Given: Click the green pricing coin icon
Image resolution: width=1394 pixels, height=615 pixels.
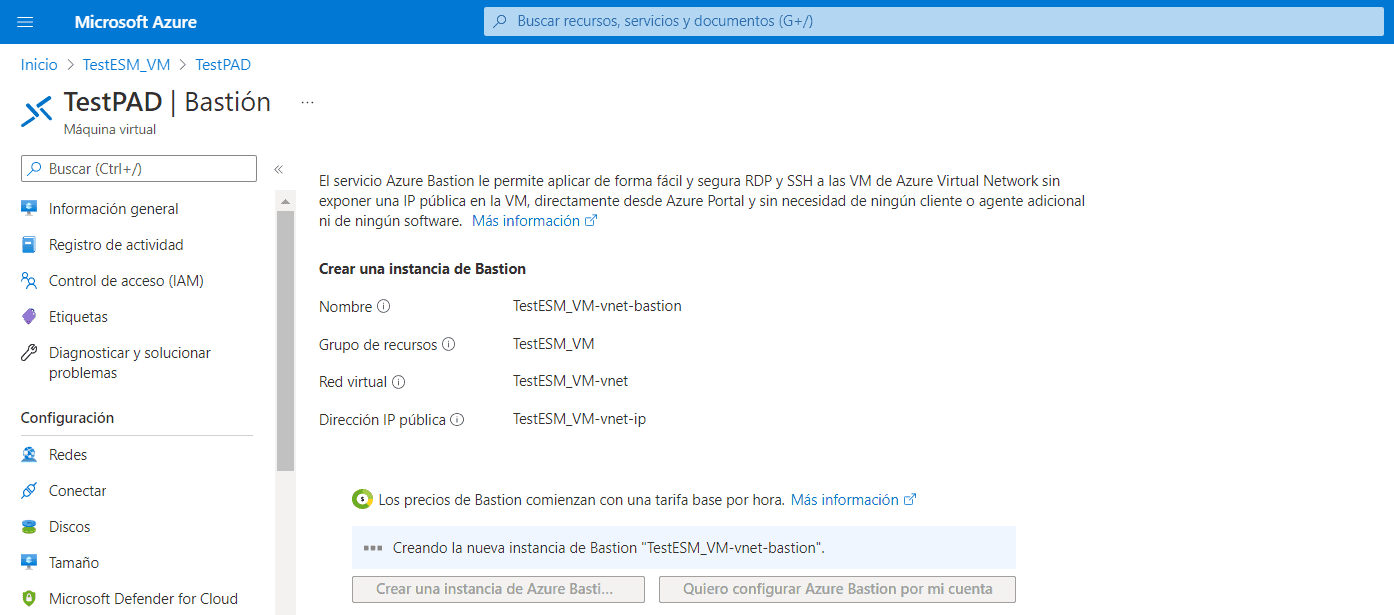Looking at the screenshot, I should pos(362,500).
